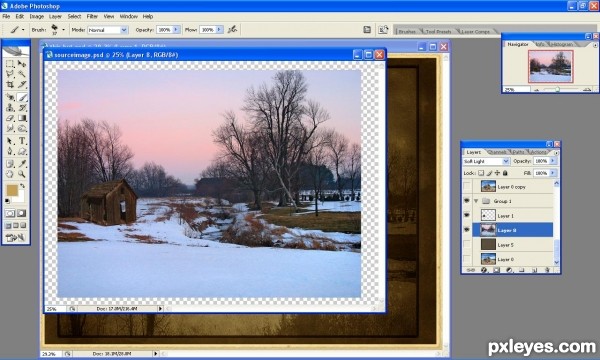Click the foreground color swatch

pyautogui.click(x=12, y=191)
